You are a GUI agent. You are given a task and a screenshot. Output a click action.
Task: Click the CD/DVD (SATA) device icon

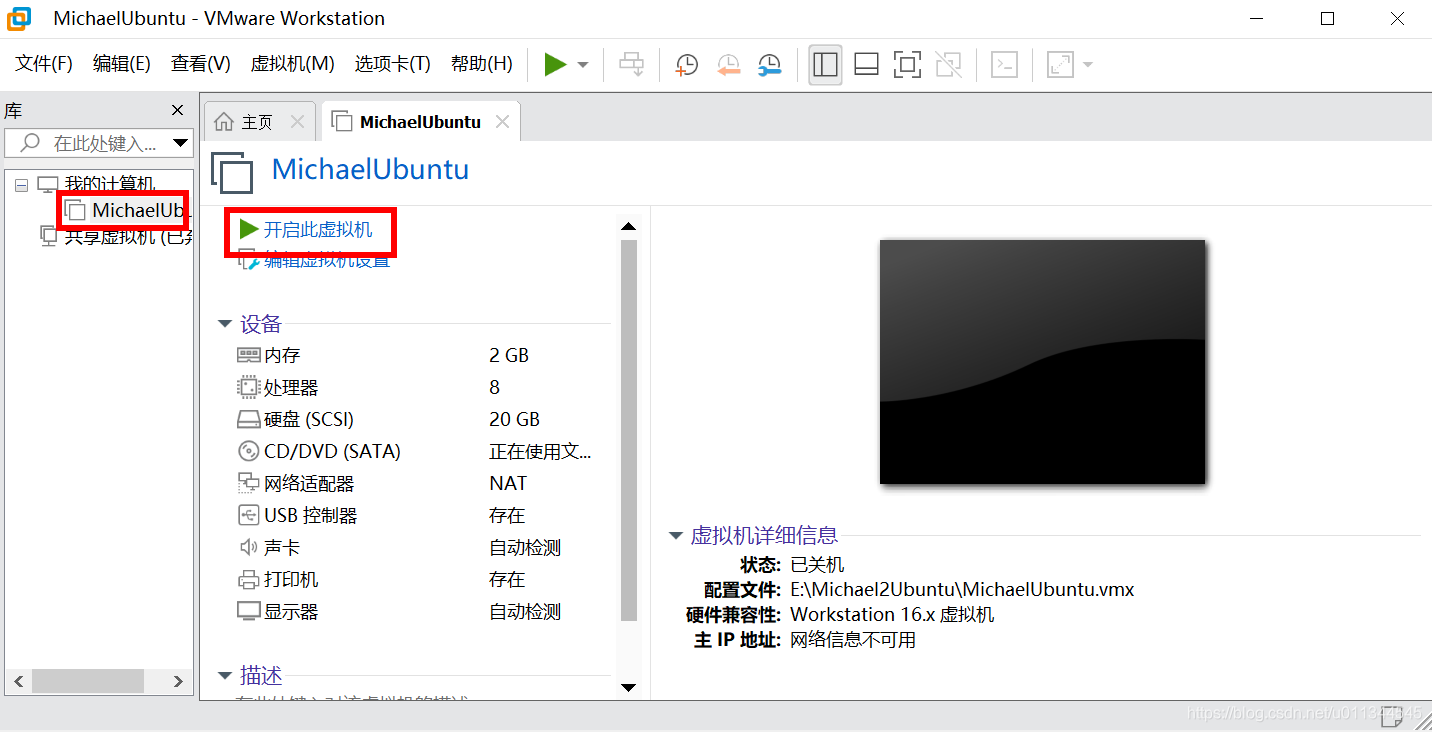(x=248, y=451)
